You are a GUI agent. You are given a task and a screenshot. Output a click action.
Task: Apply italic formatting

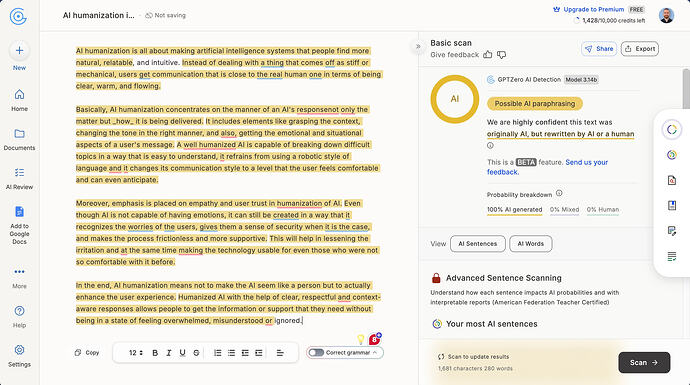pyautogui.click(x=169, y=353)
